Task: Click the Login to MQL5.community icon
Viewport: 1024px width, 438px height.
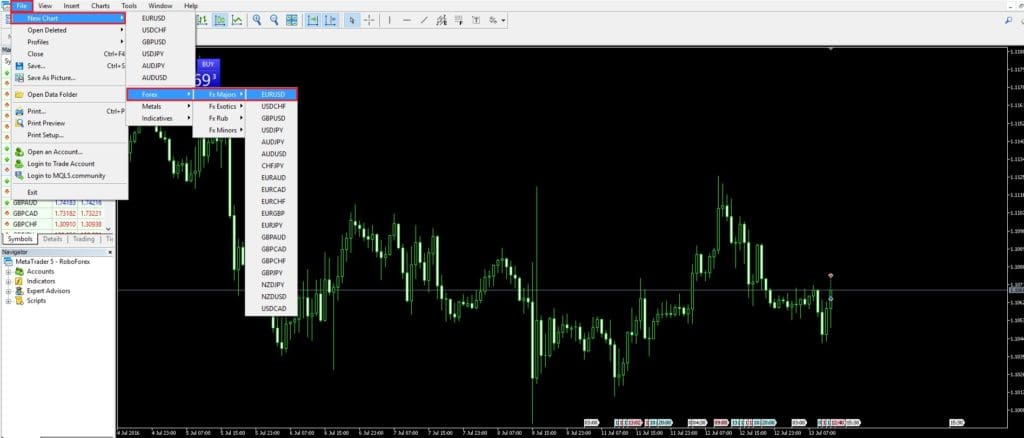Action: tap(19, 176)
